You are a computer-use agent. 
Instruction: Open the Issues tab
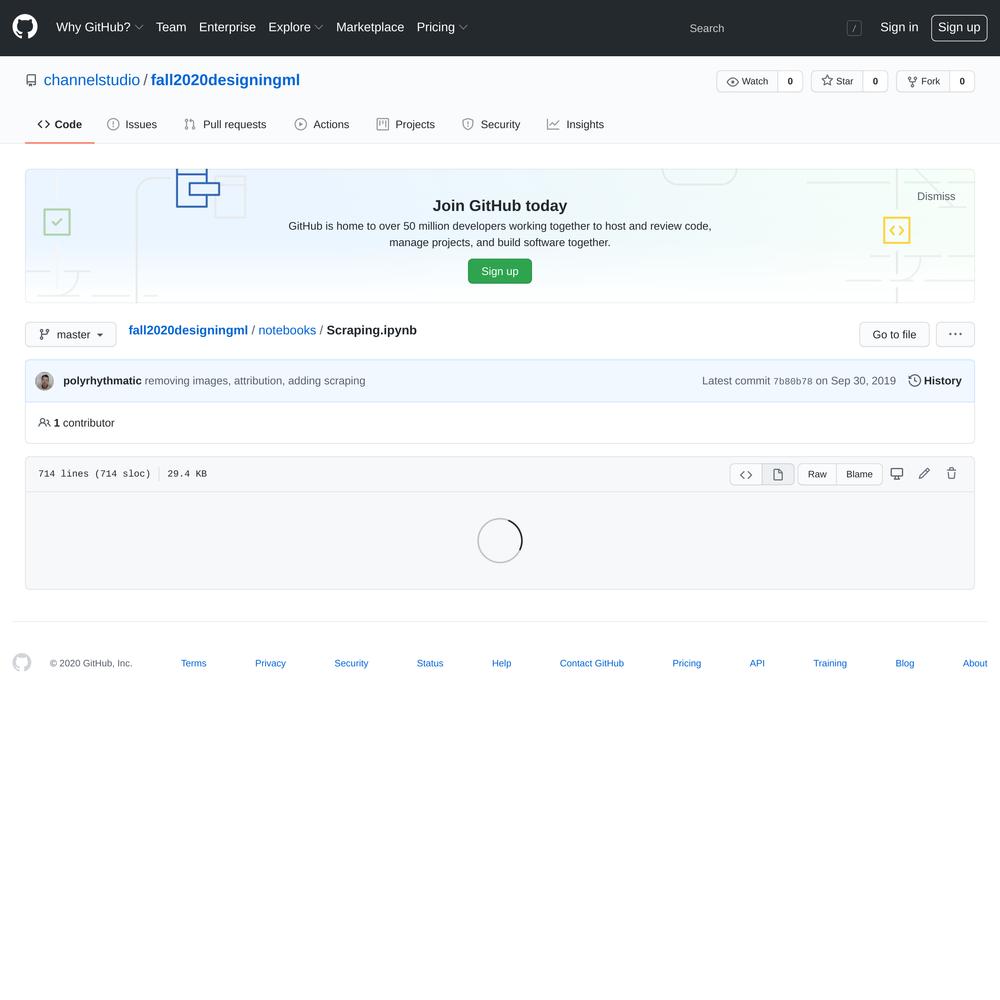tap(132, 124)
